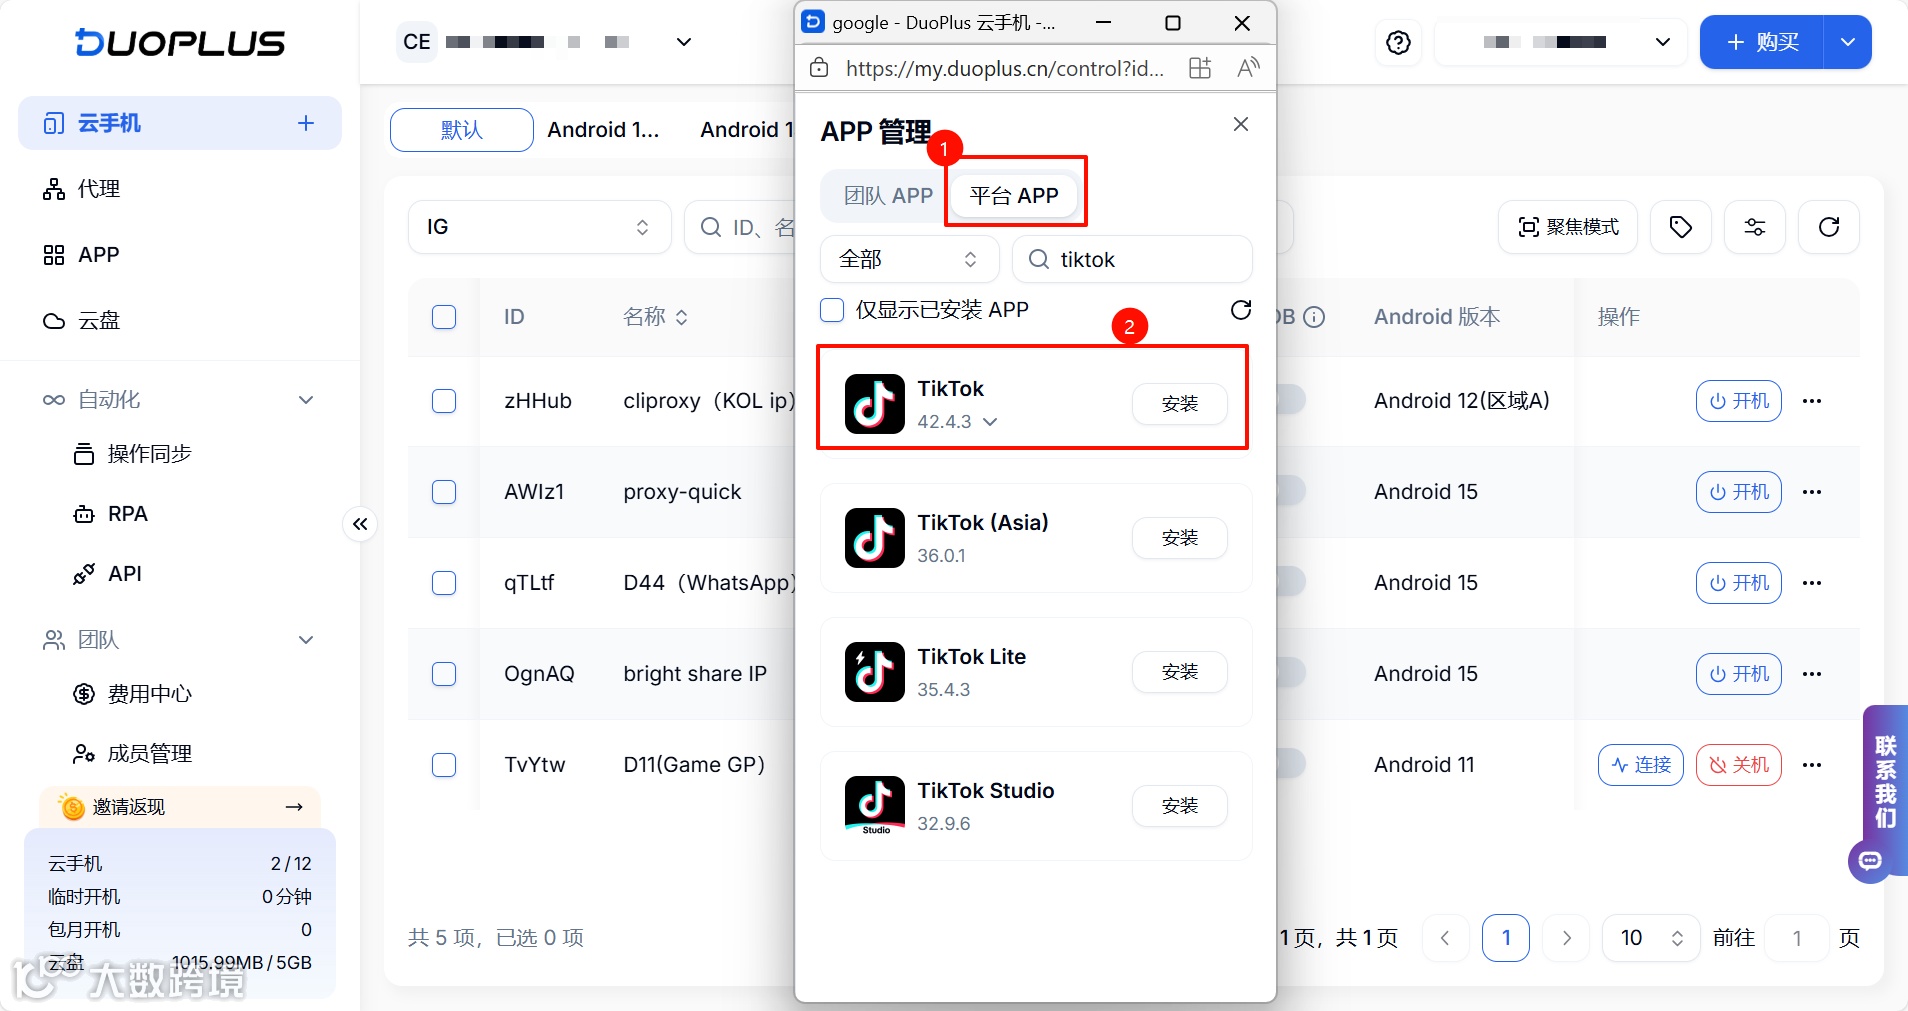Open more actions for TvYtw row
The image size is (1908, 1011).
[1812, 765]
